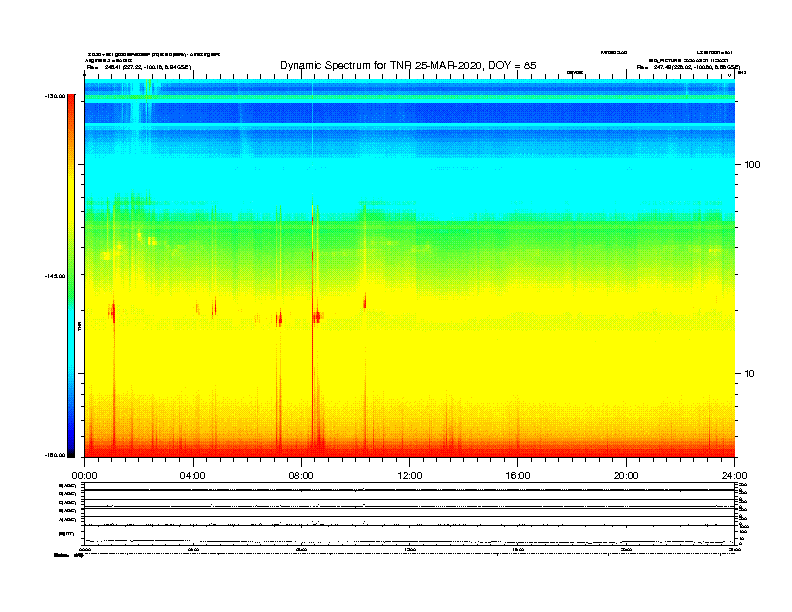Click the "08:00" time axis label

(x=301, y=475)
